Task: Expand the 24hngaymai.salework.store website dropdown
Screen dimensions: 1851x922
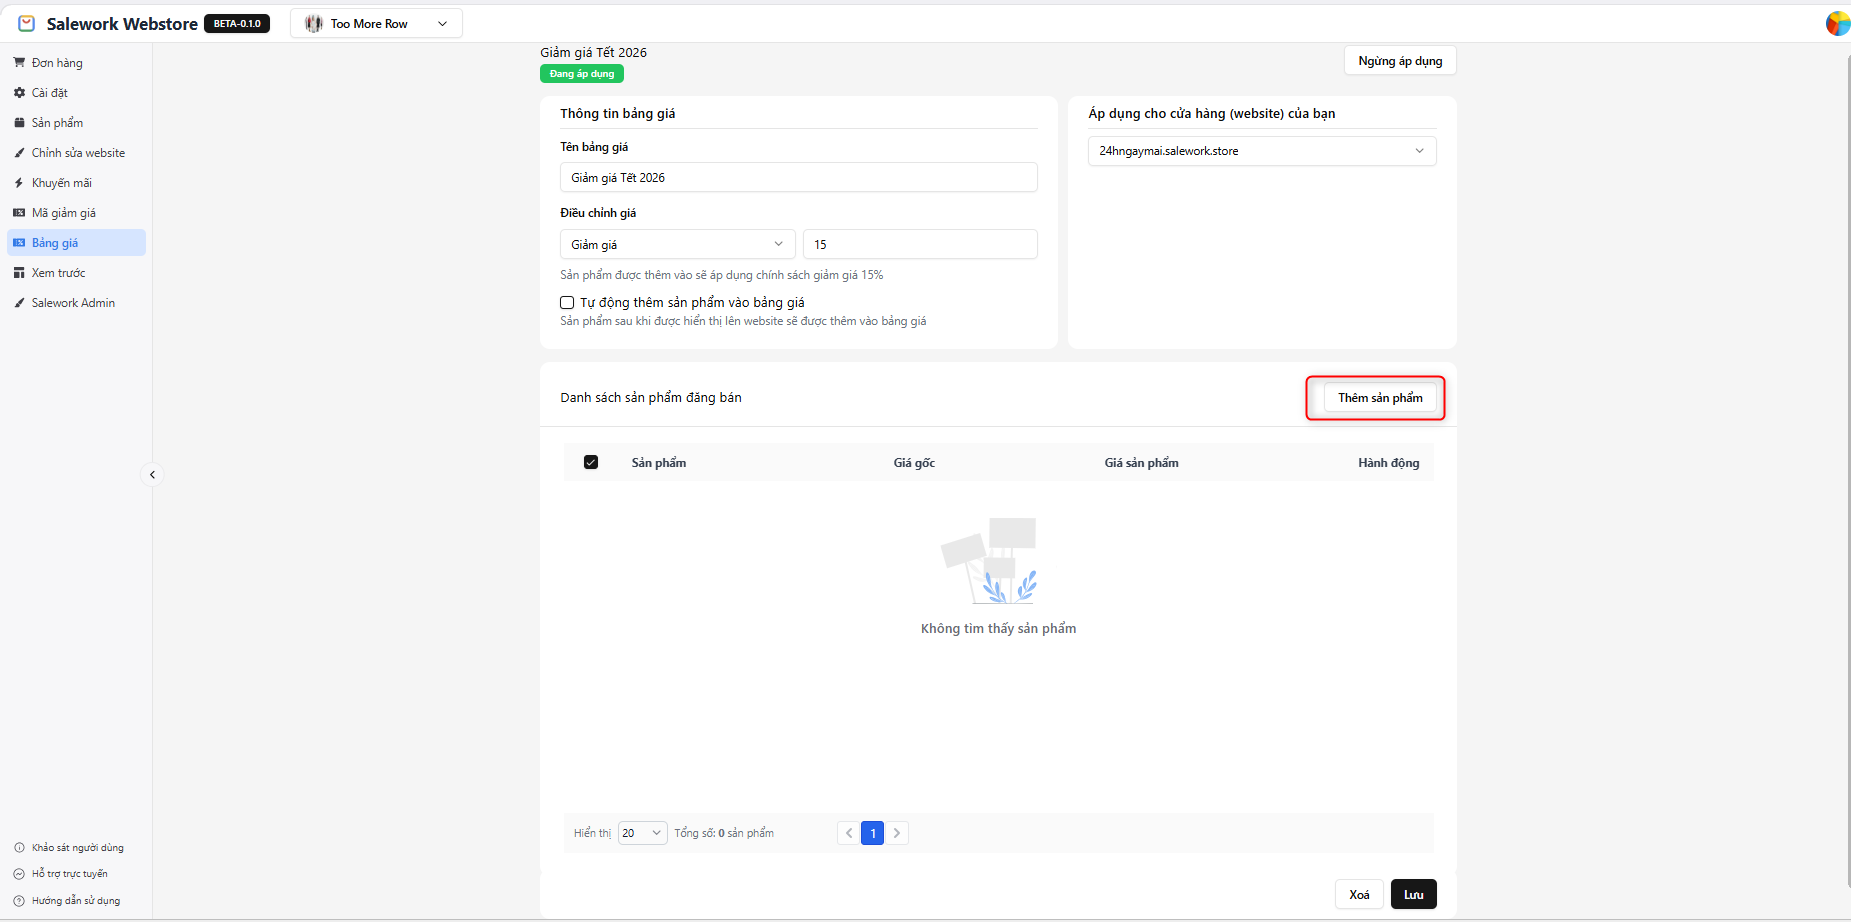Action: click(x=1261, y=151)
